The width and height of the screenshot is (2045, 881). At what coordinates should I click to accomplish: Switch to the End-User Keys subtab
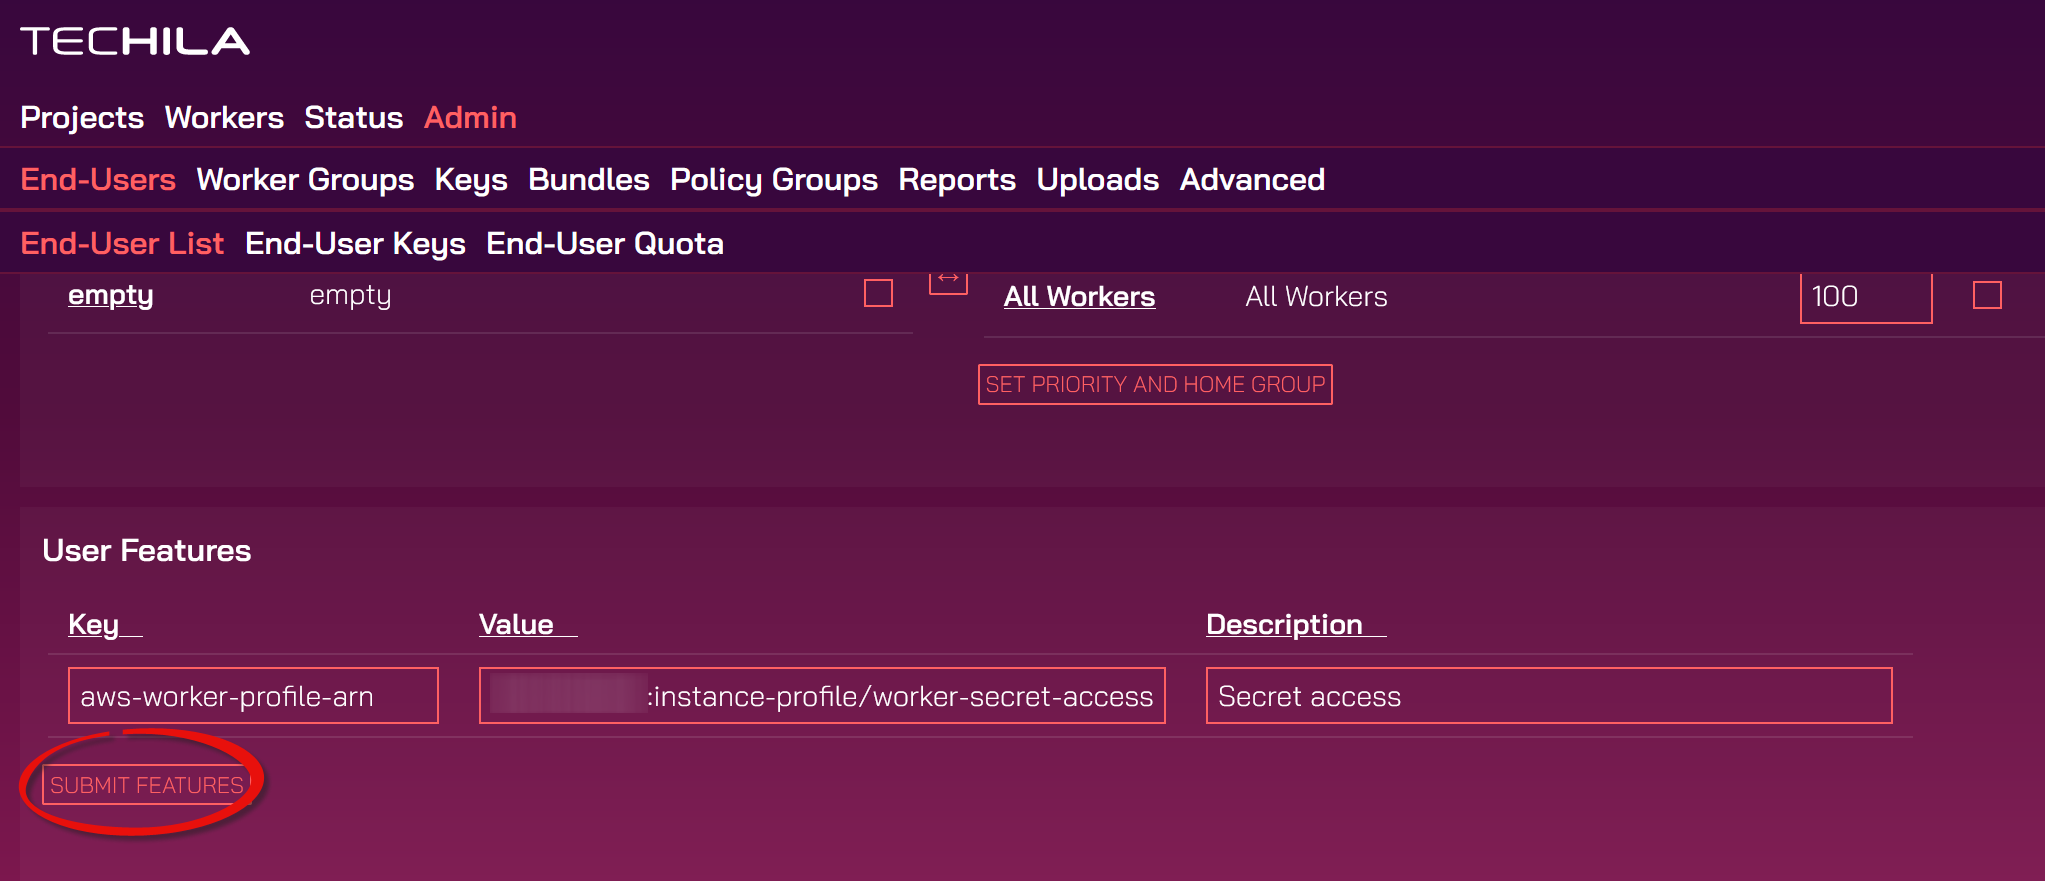pos(355,244)
